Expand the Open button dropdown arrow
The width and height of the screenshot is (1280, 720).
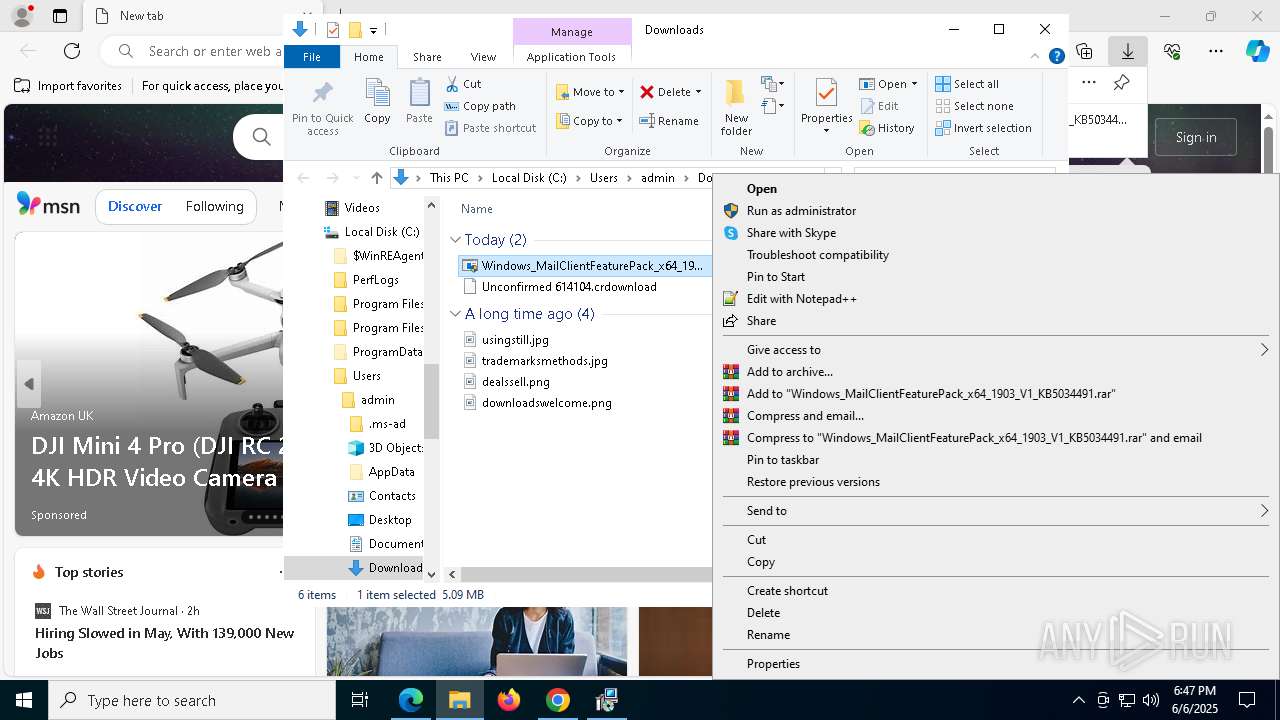[914, 84]
